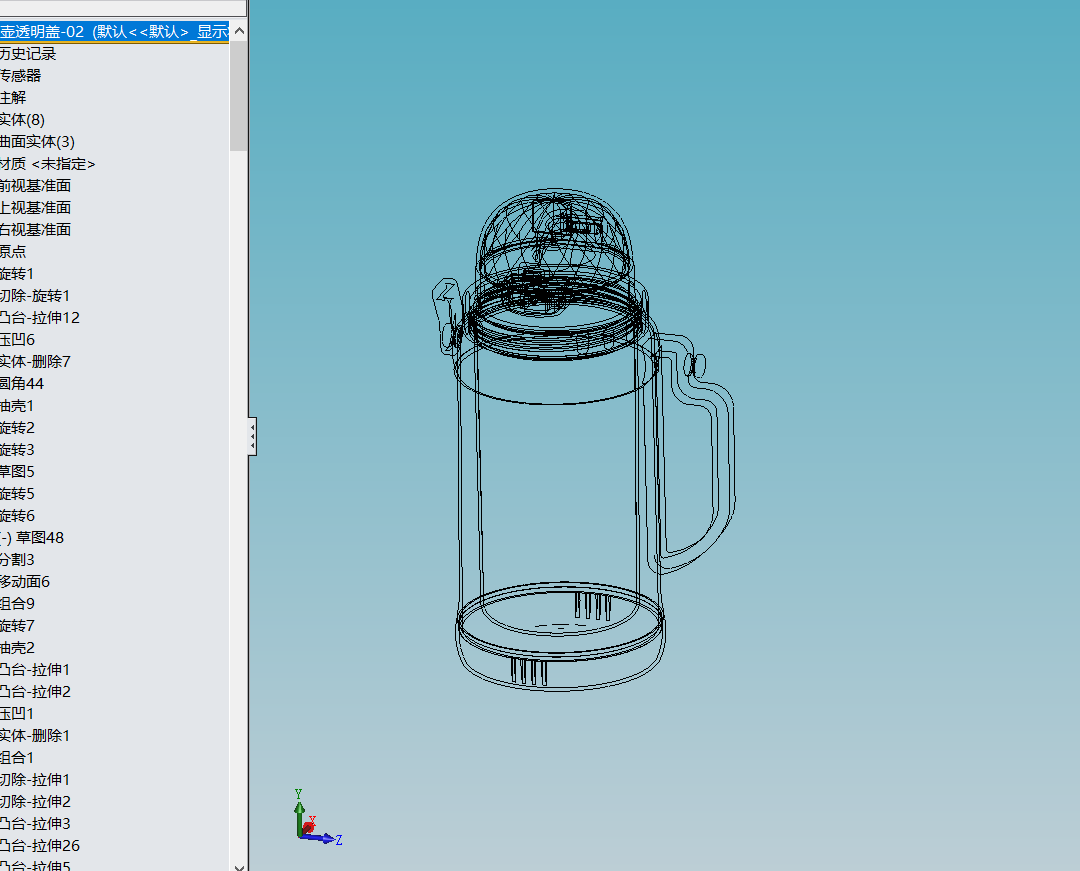Select the 凸台-拉伸2 feature
1080x871 pixels.
pyautogui.click(x=35, y=692)
